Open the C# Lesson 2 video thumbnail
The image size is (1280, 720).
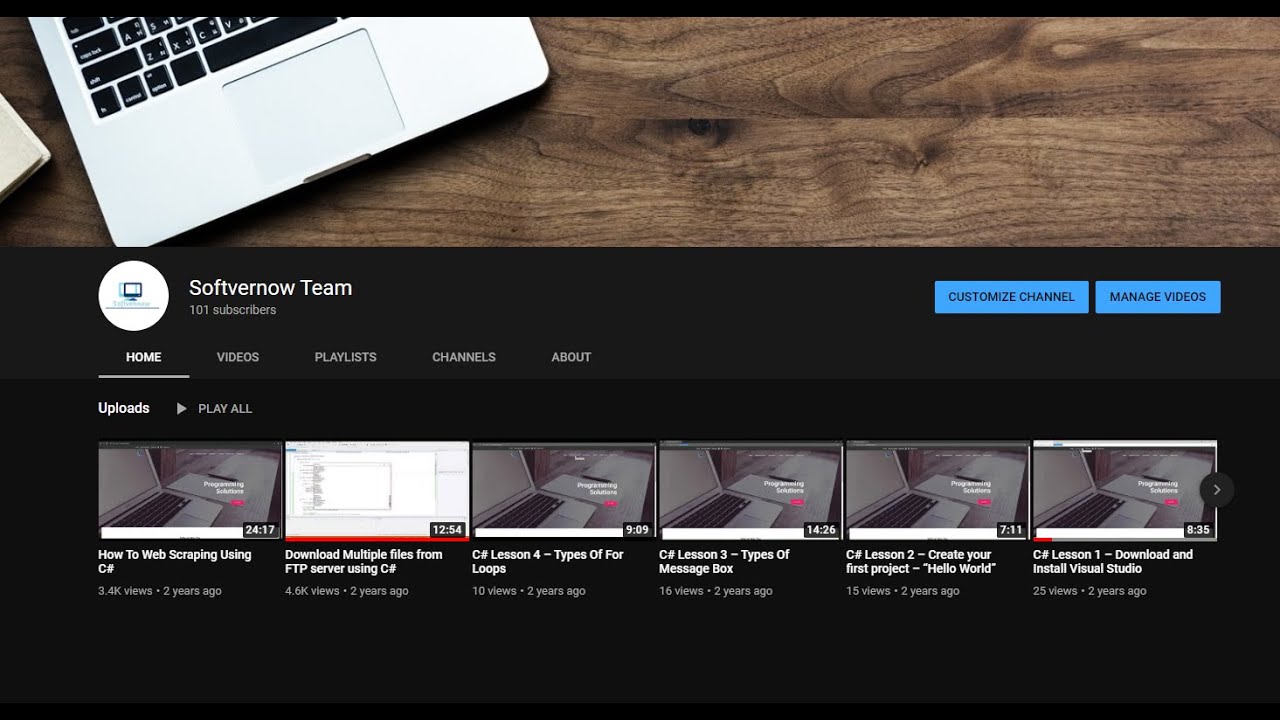pos(938,490)
